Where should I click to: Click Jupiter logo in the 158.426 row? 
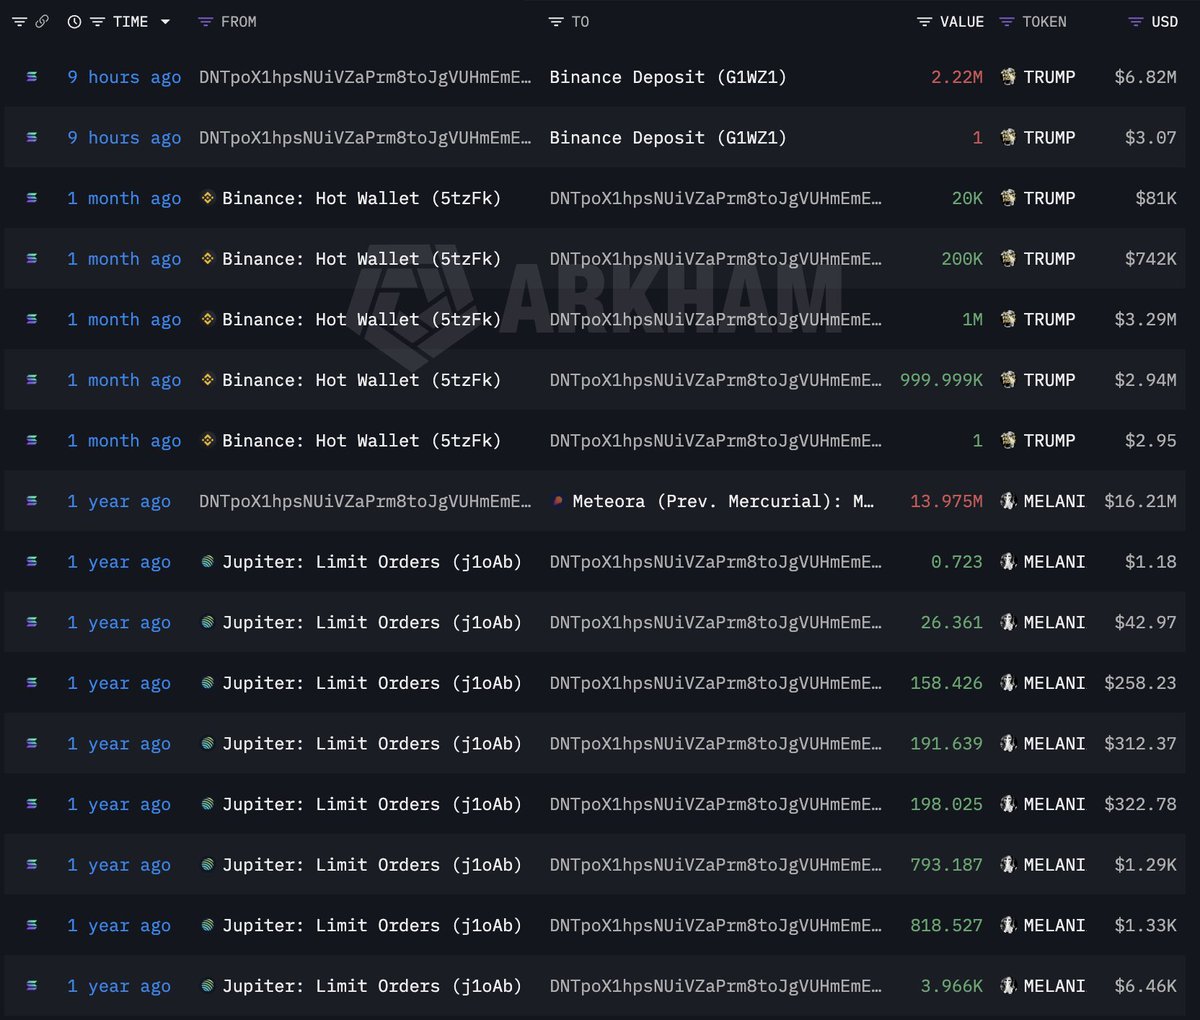(x=208, y=683)
